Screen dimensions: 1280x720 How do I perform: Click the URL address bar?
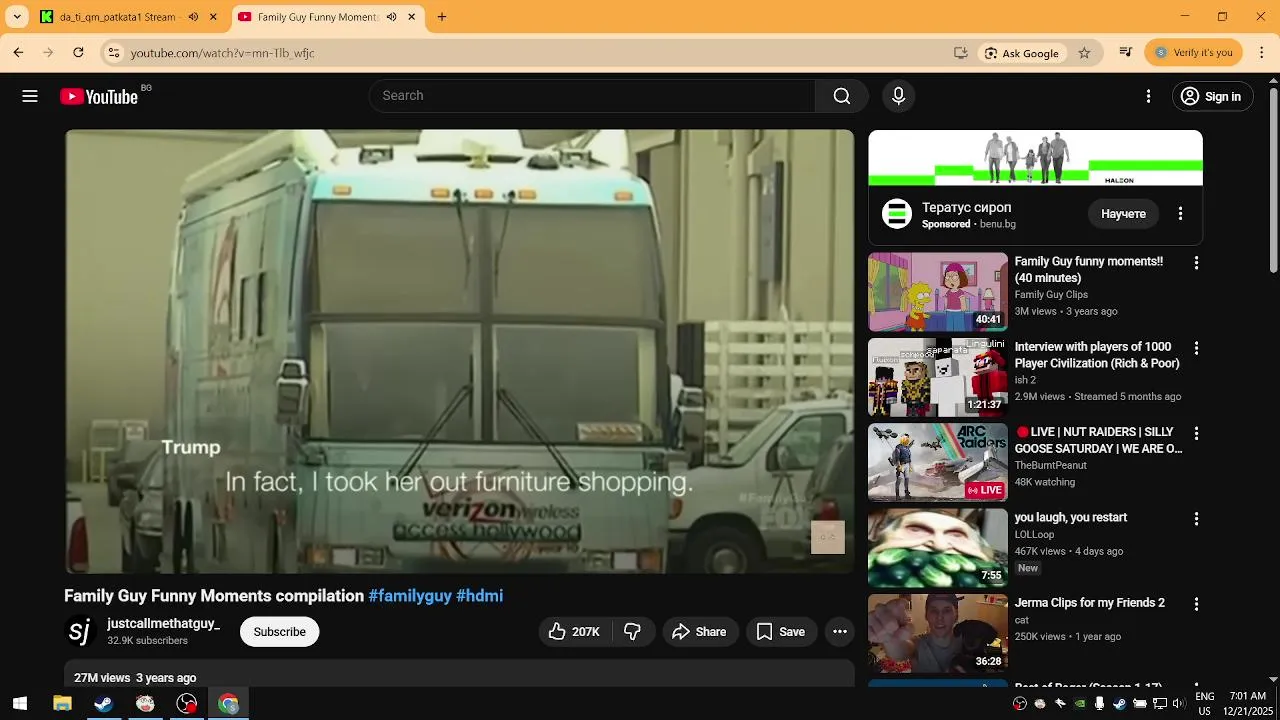tap(530, 53)
